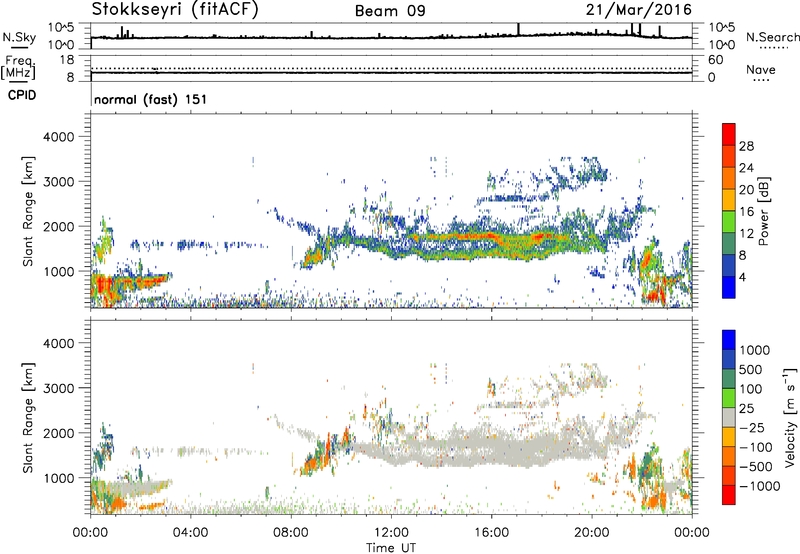This screenshot has width=800, height=554.
Task: Click the '18' frequency axis tick label
Action: [66, 60]
